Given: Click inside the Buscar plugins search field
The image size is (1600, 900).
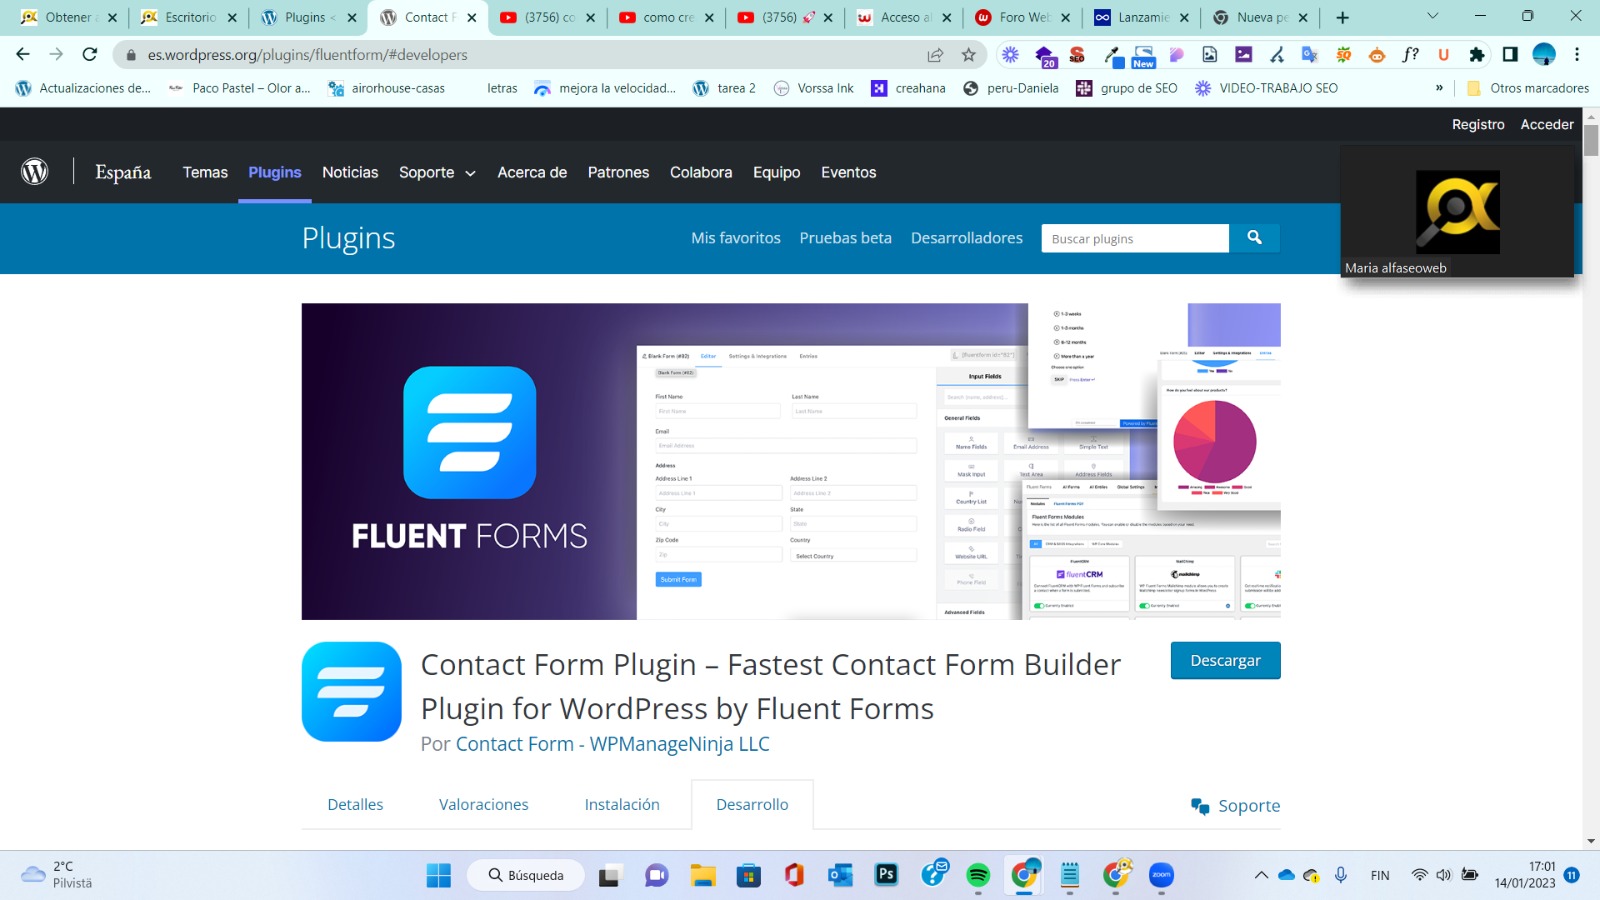Looking at the screenshot, I should 1135,238.
